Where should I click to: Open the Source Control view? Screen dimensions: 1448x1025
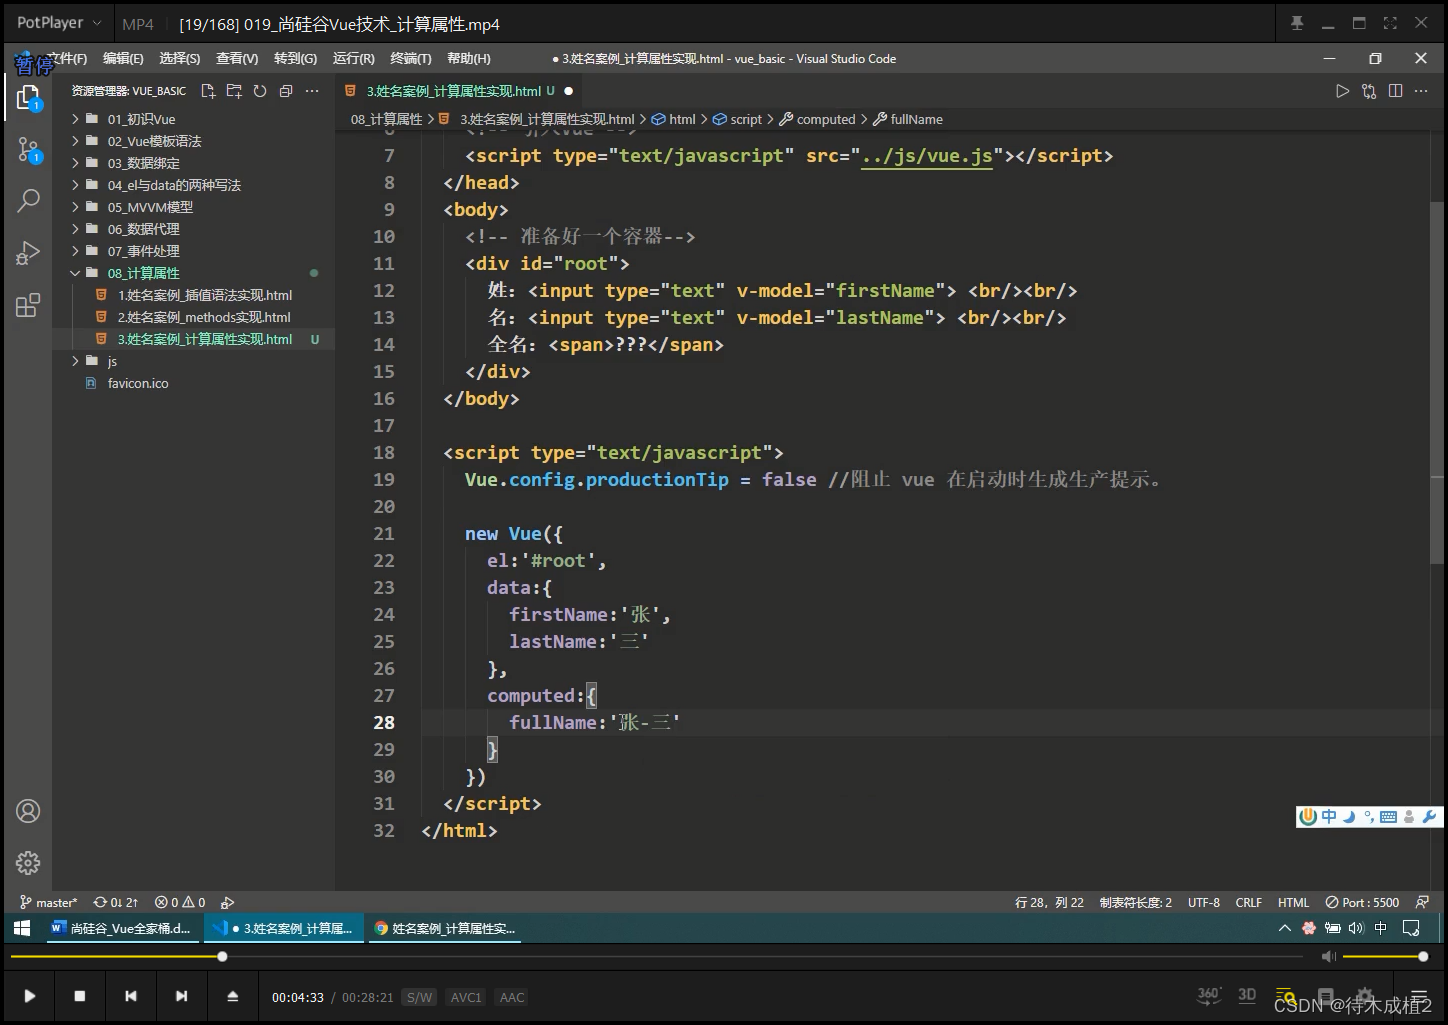coord(28,150)
